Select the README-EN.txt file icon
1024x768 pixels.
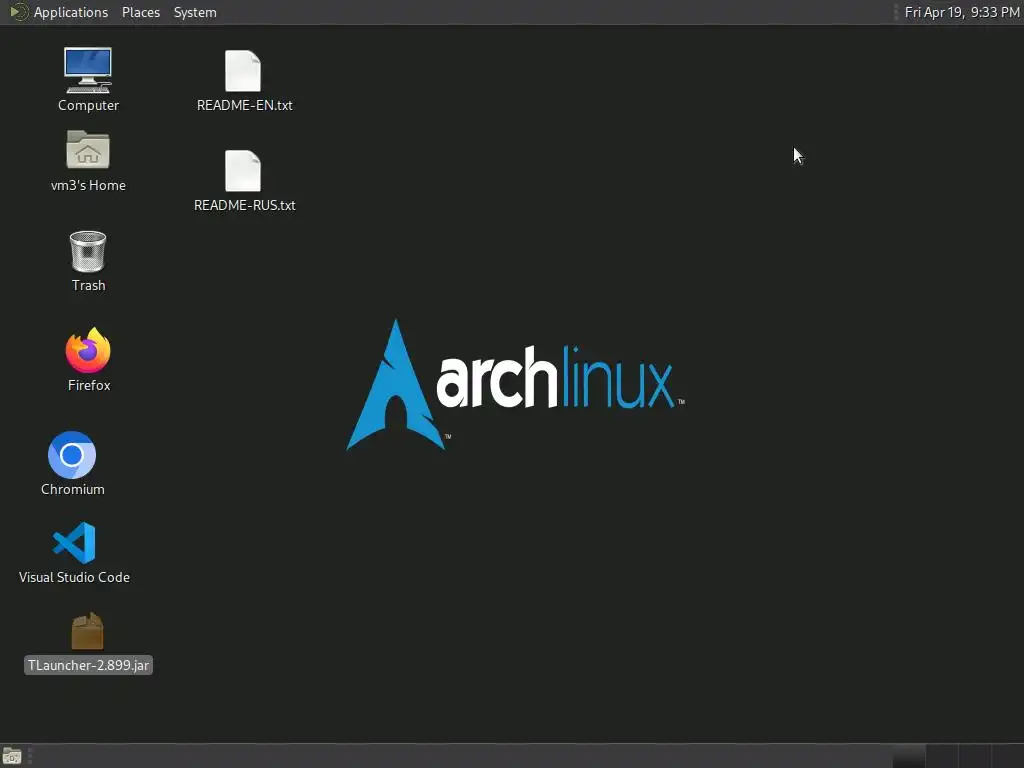click(x=243, y=71)
